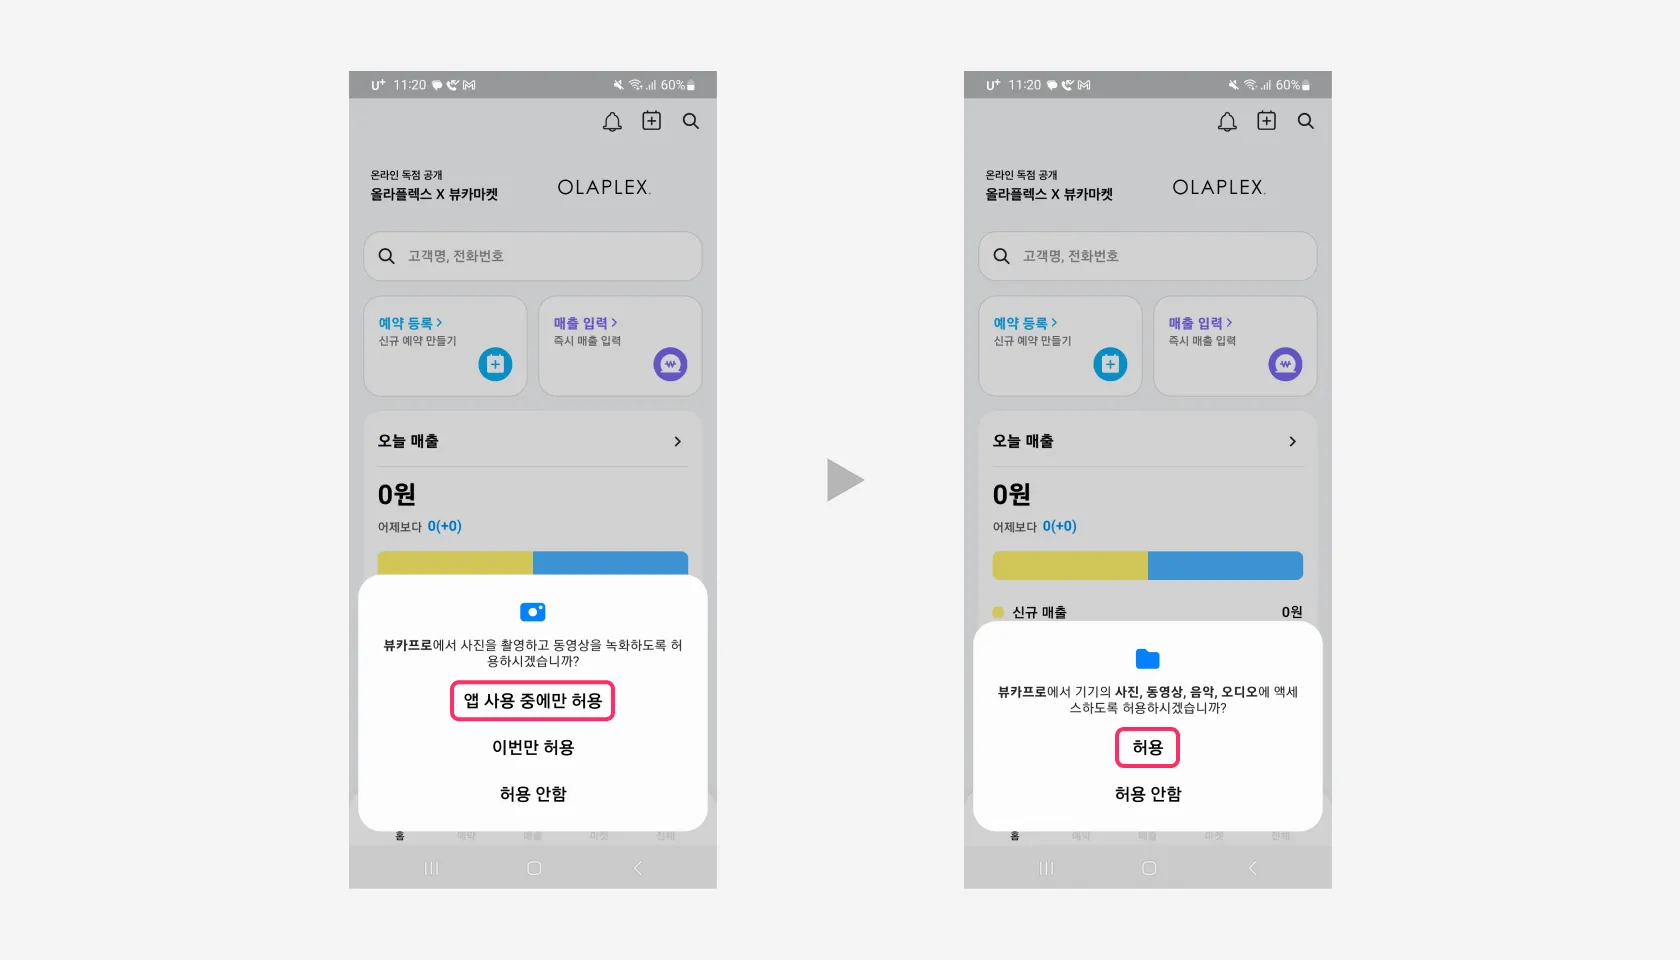Image resolution: width=1680 pixels, height=960 pixels.
Task: Select 앱 사용 중에만 허용 option
Action: pyautogui.click(x=532, y=701)
